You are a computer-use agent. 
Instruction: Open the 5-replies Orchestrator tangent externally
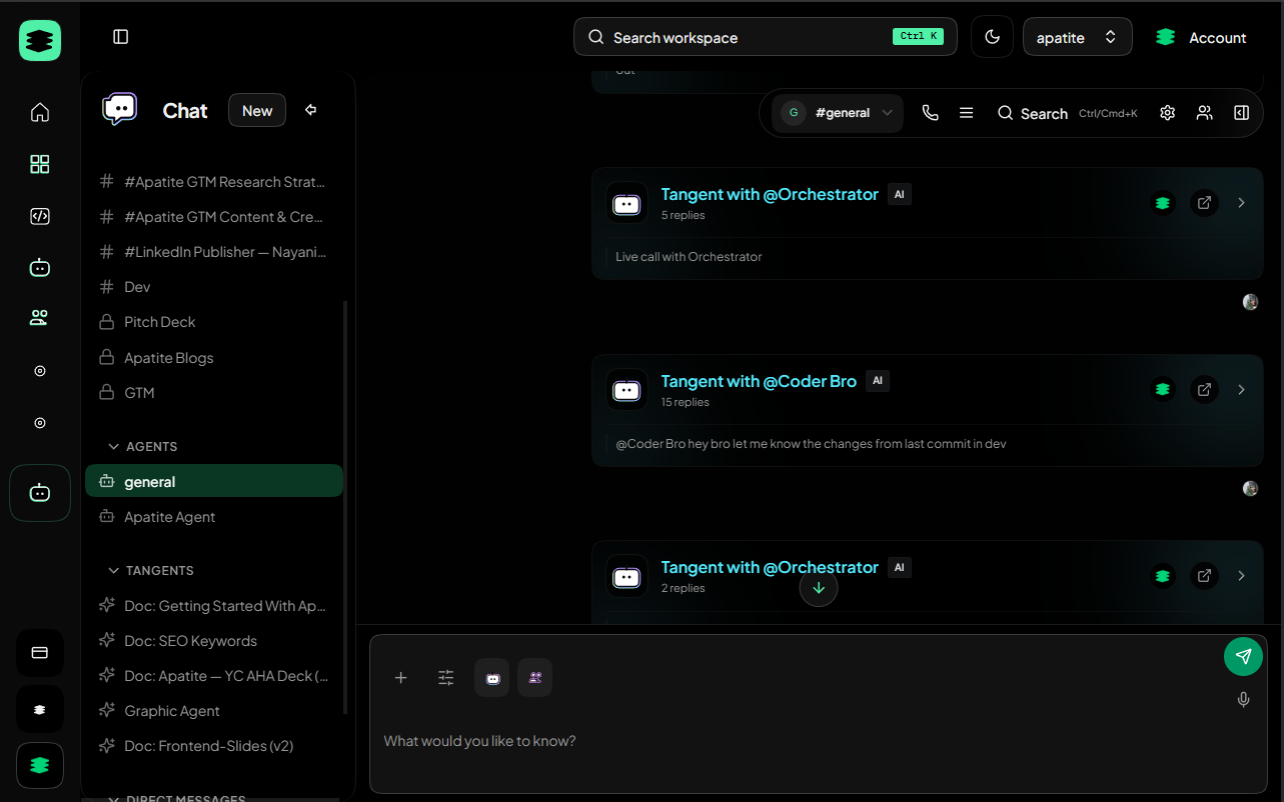(1204, 203)
